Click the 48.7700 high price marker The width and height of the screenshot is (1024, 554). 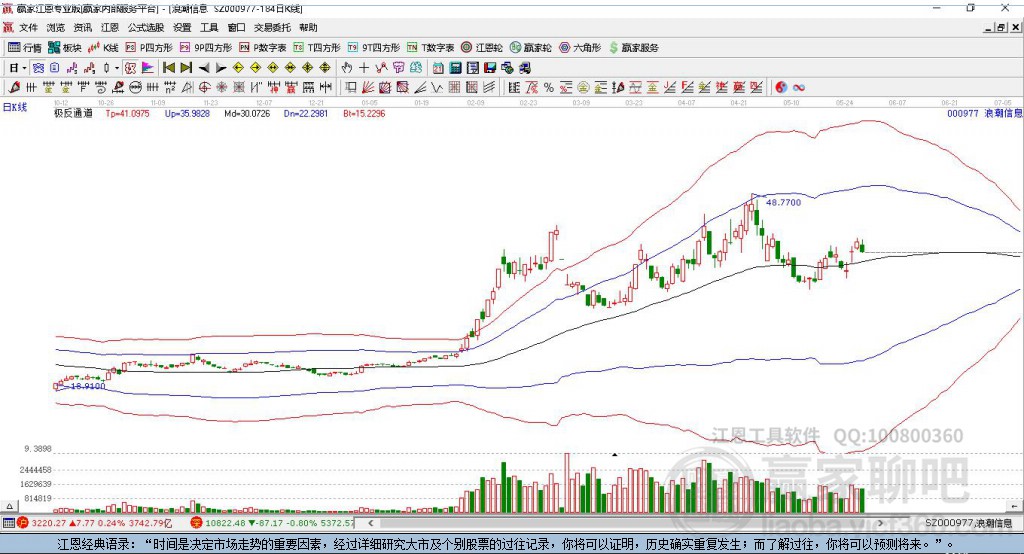pos(783,203)
